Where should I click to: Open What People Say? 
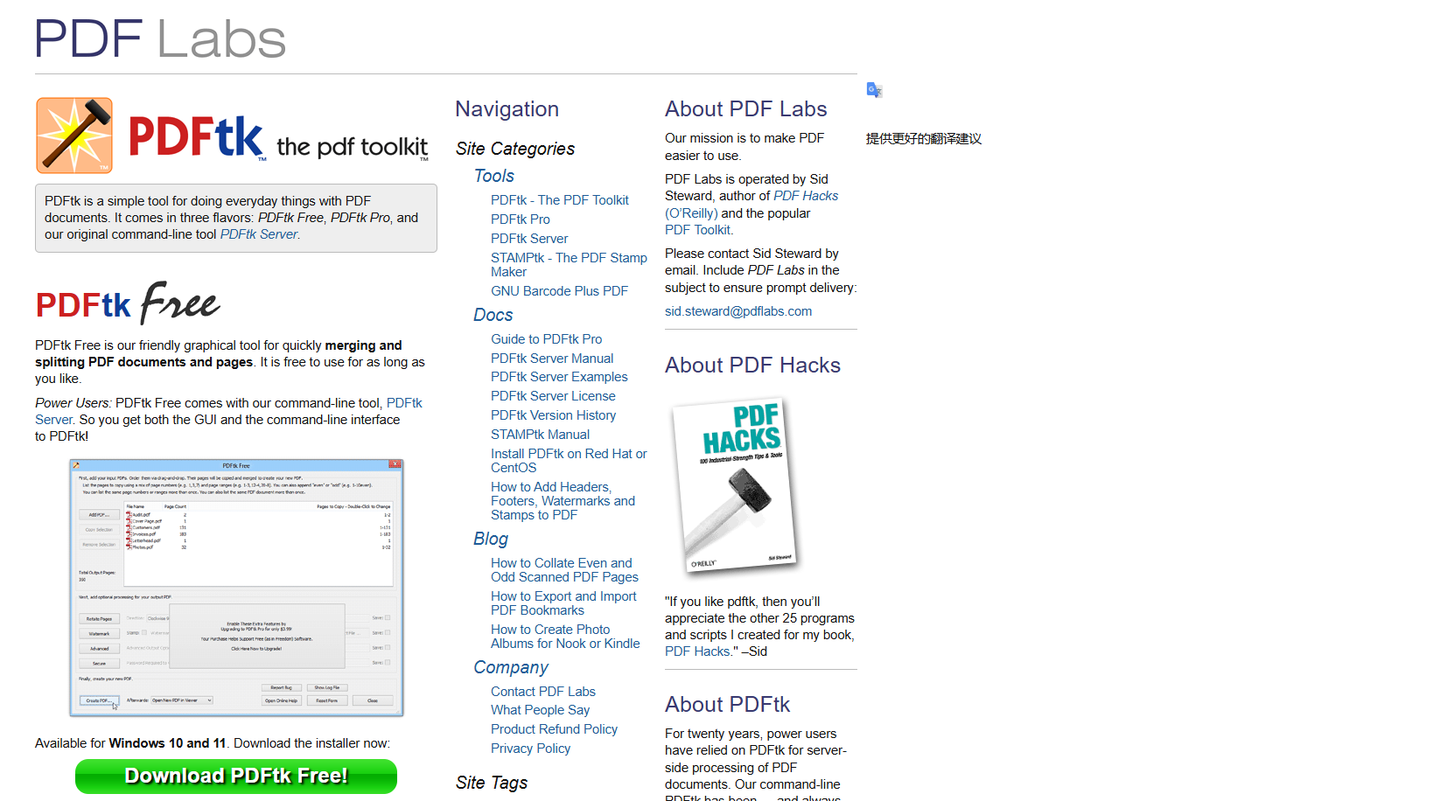(540, 710)
